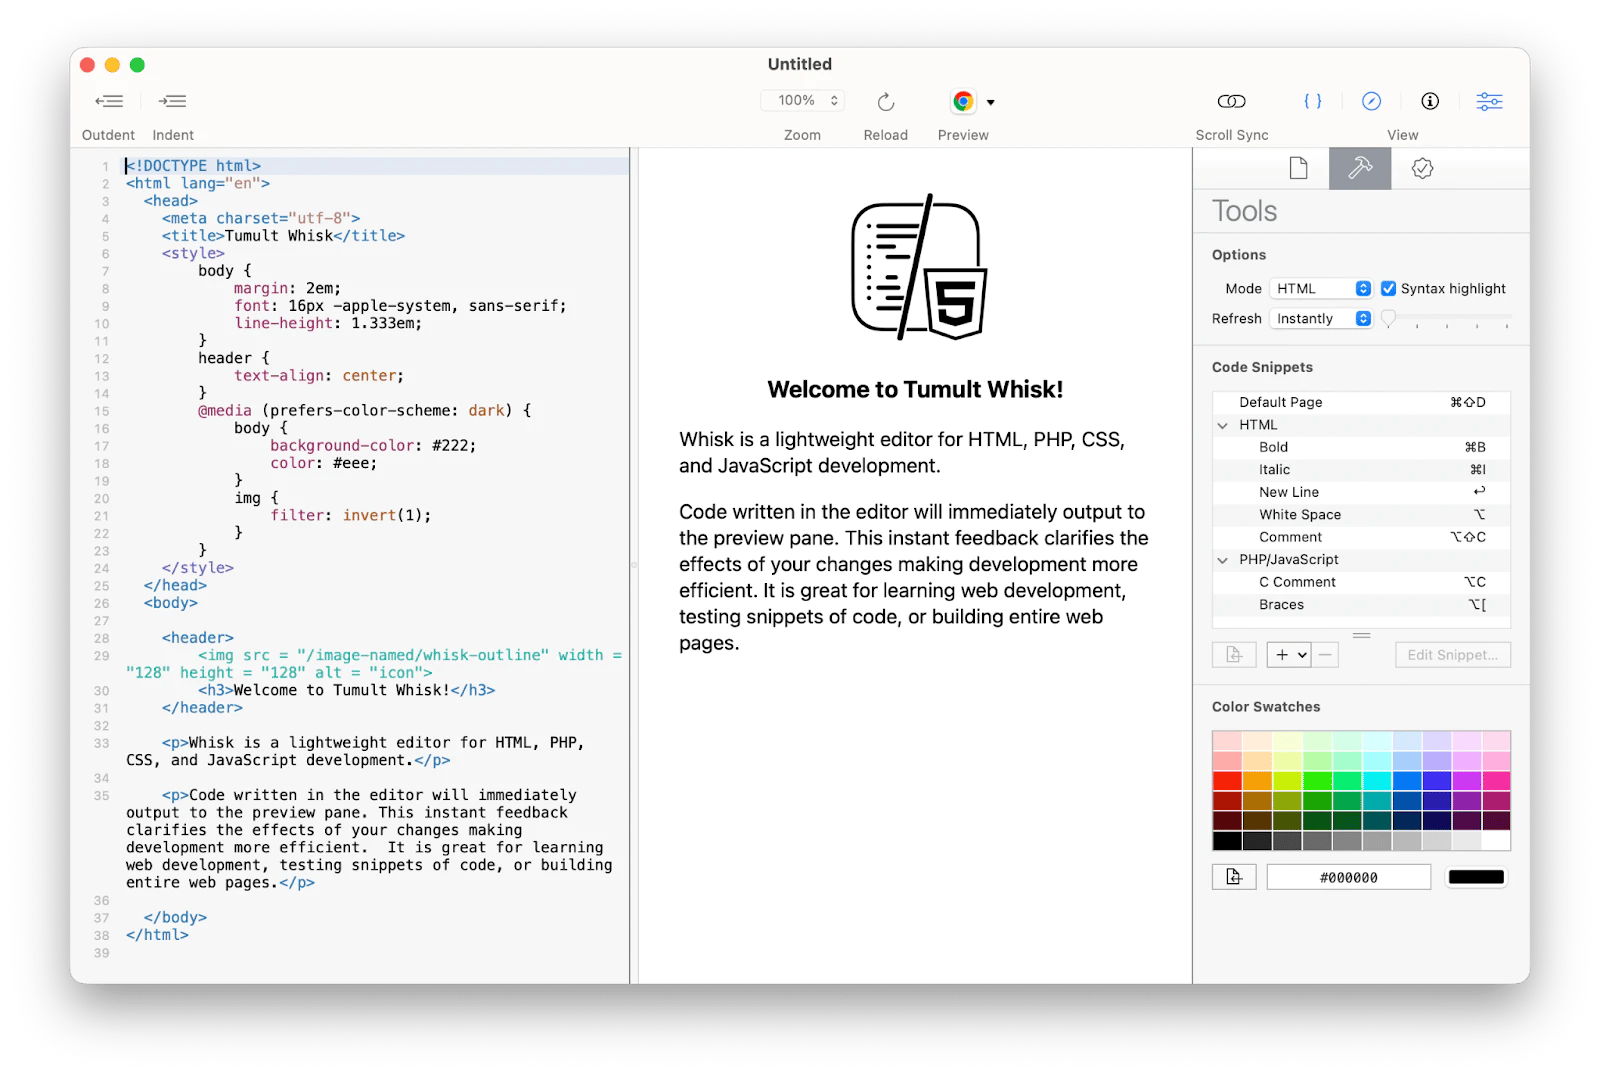Click the compass preview view icon
Image resolution: width=1600 pixels, height=1076 pixels.
point(1371,101)
